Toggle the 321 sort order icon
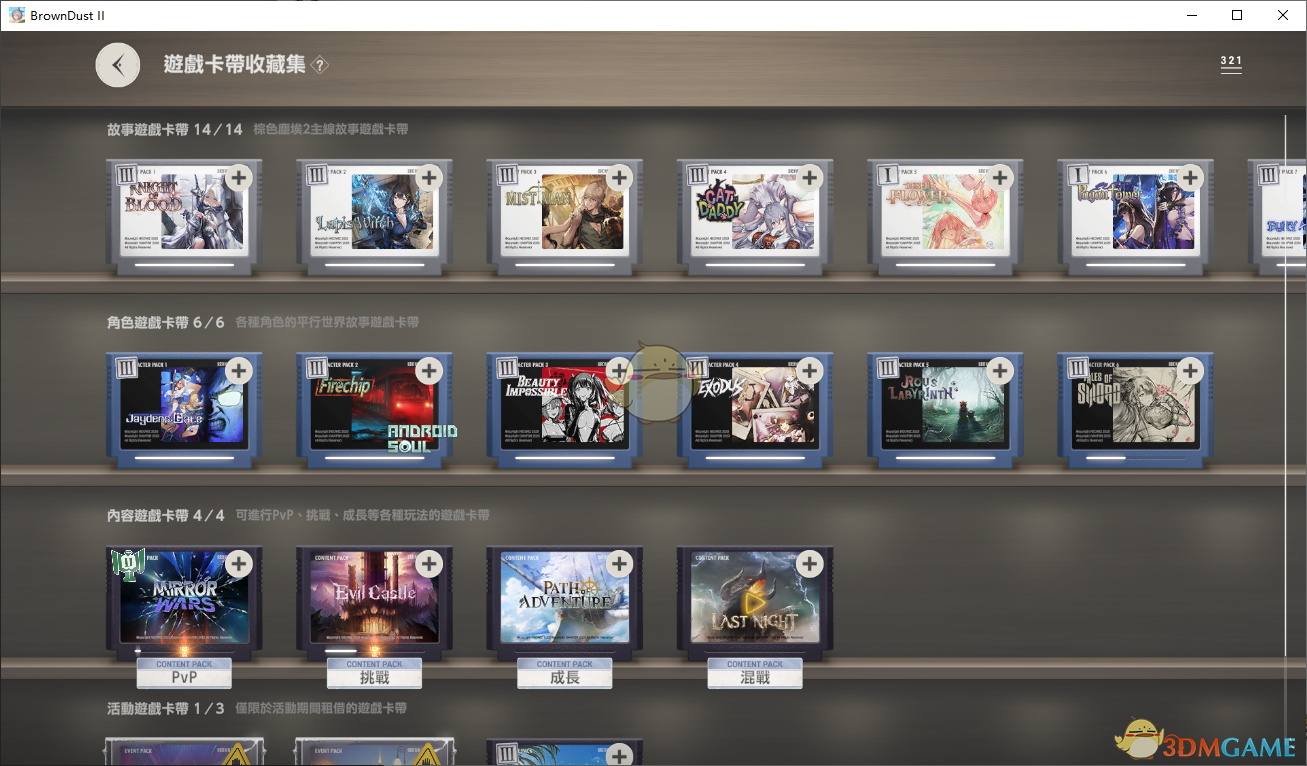 pyautogui.click(x=1231, y=64)
